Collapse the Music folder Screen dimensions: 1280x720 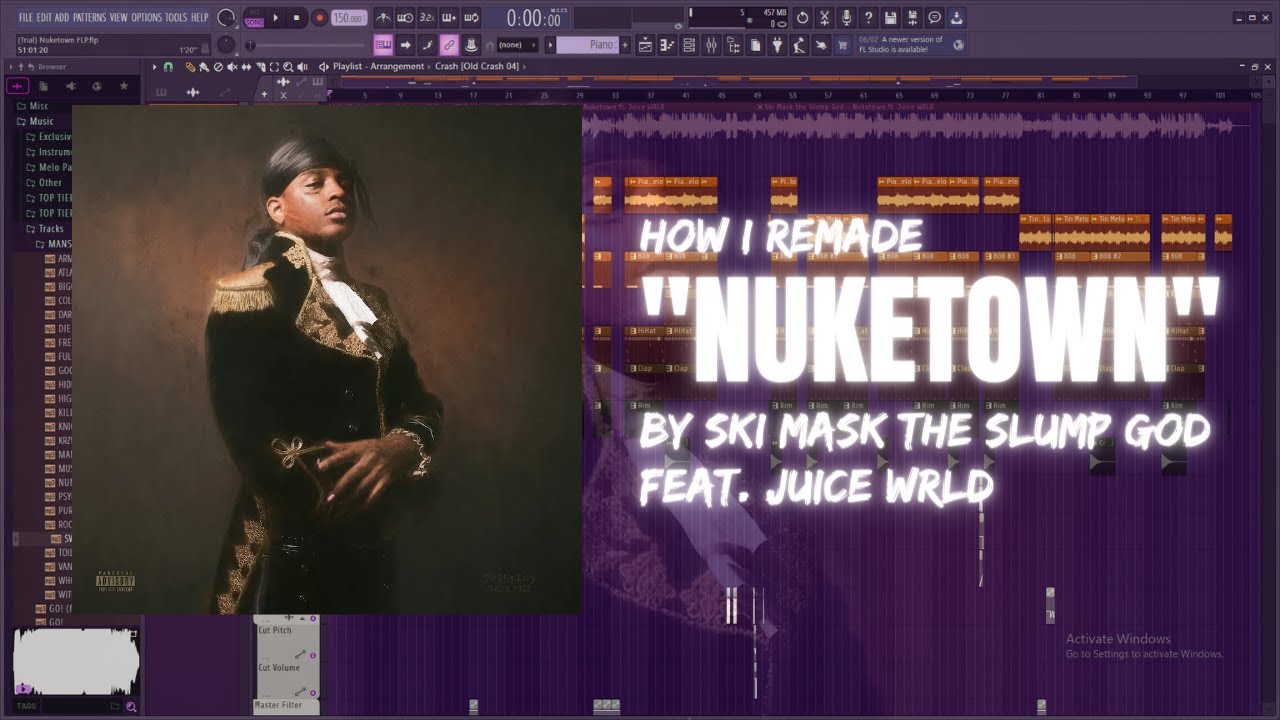coord(35,121)
